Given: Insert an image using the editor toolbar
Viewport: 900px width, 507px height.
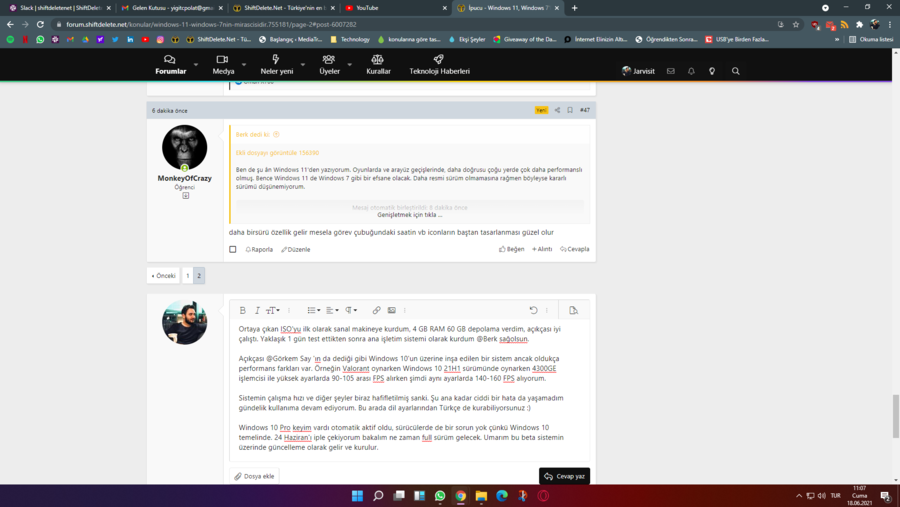Looking at the screenshot, I should click(x=391, y=310).
